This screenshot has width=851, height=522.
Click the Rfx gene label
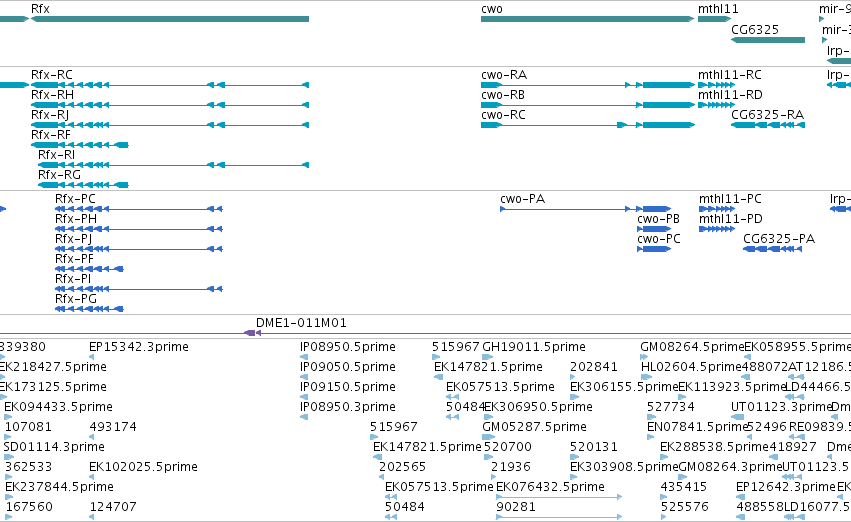click(x=40, y=9)
